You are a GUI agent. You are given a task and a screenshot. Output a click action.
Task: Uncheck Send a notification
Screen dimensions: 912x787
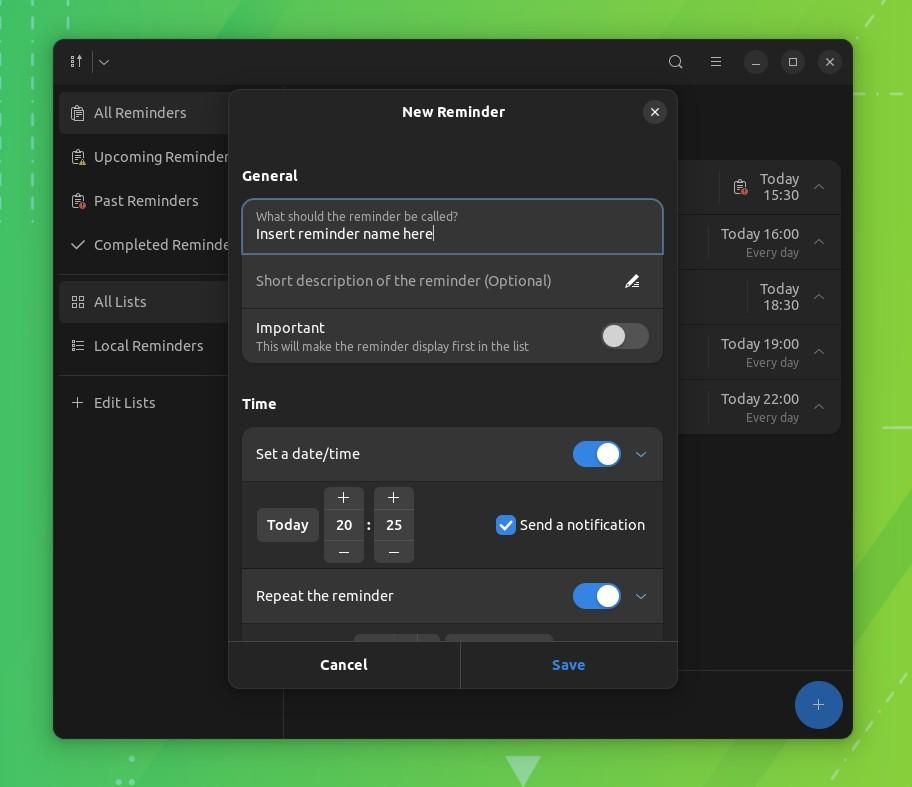505,525
